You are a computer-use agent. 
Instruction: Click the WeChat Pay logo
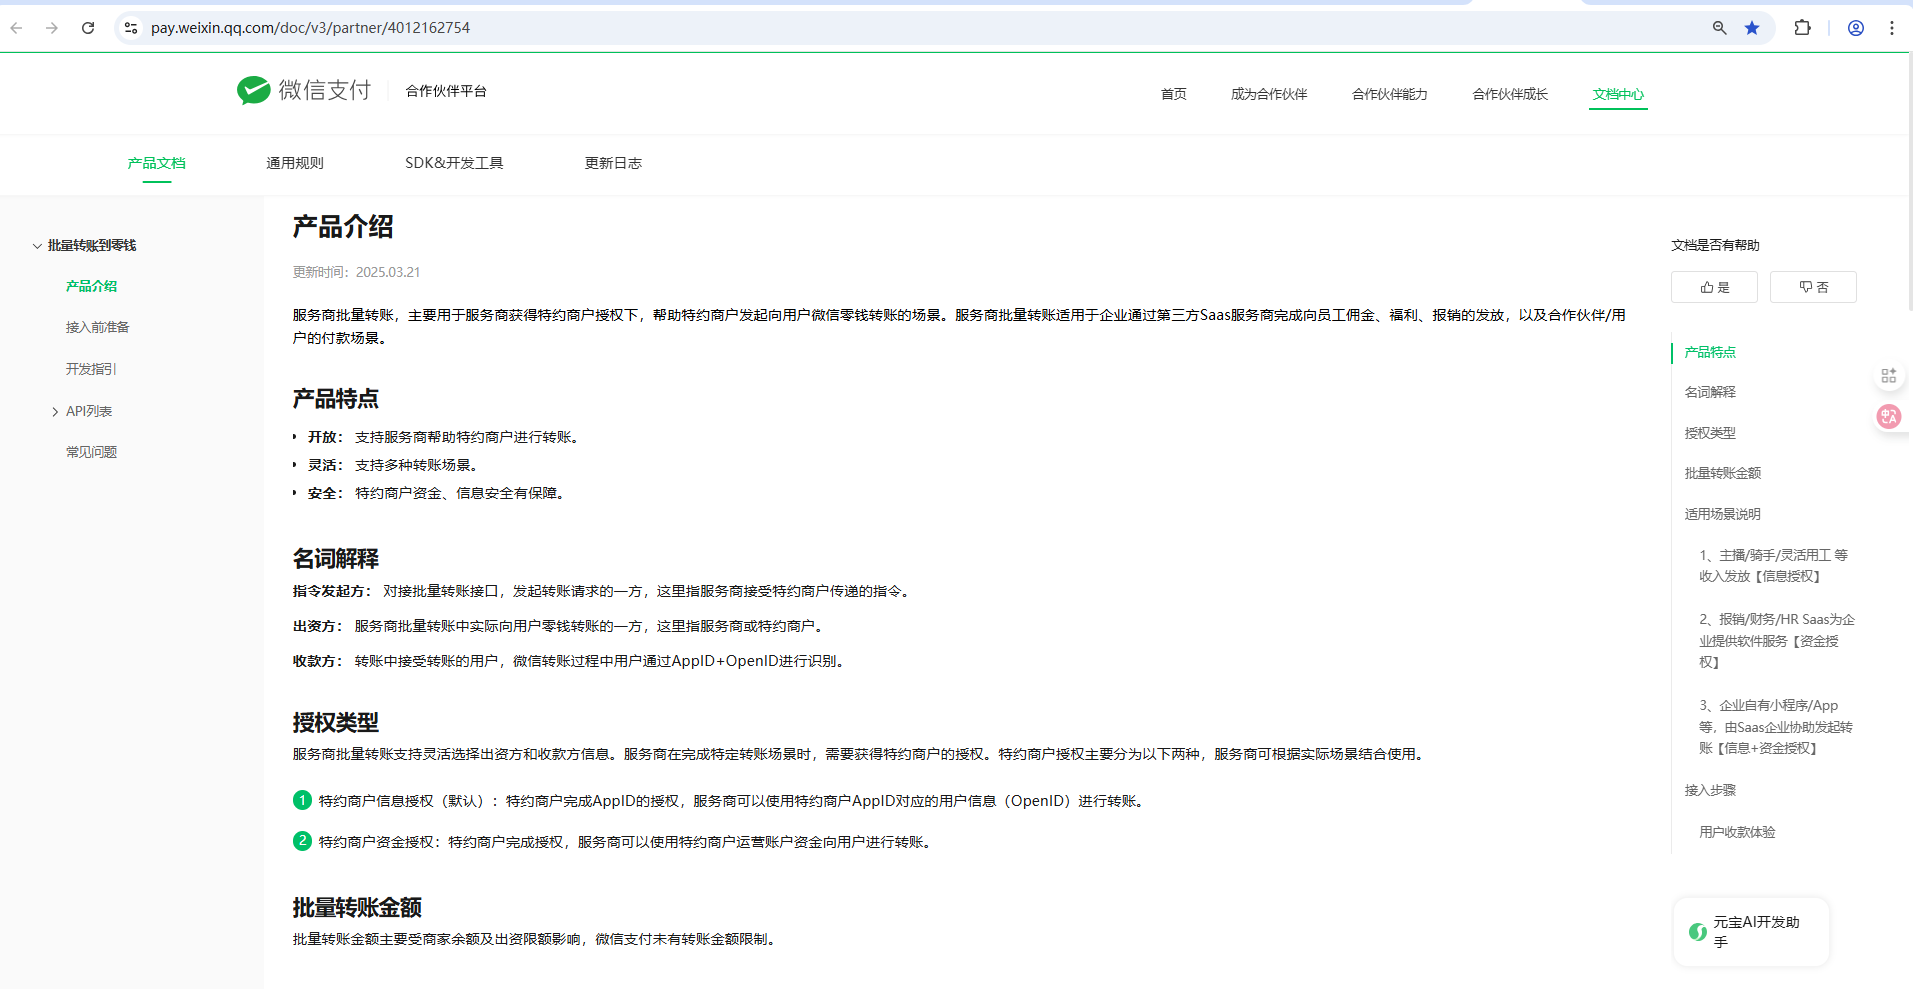tap(304, 91)
